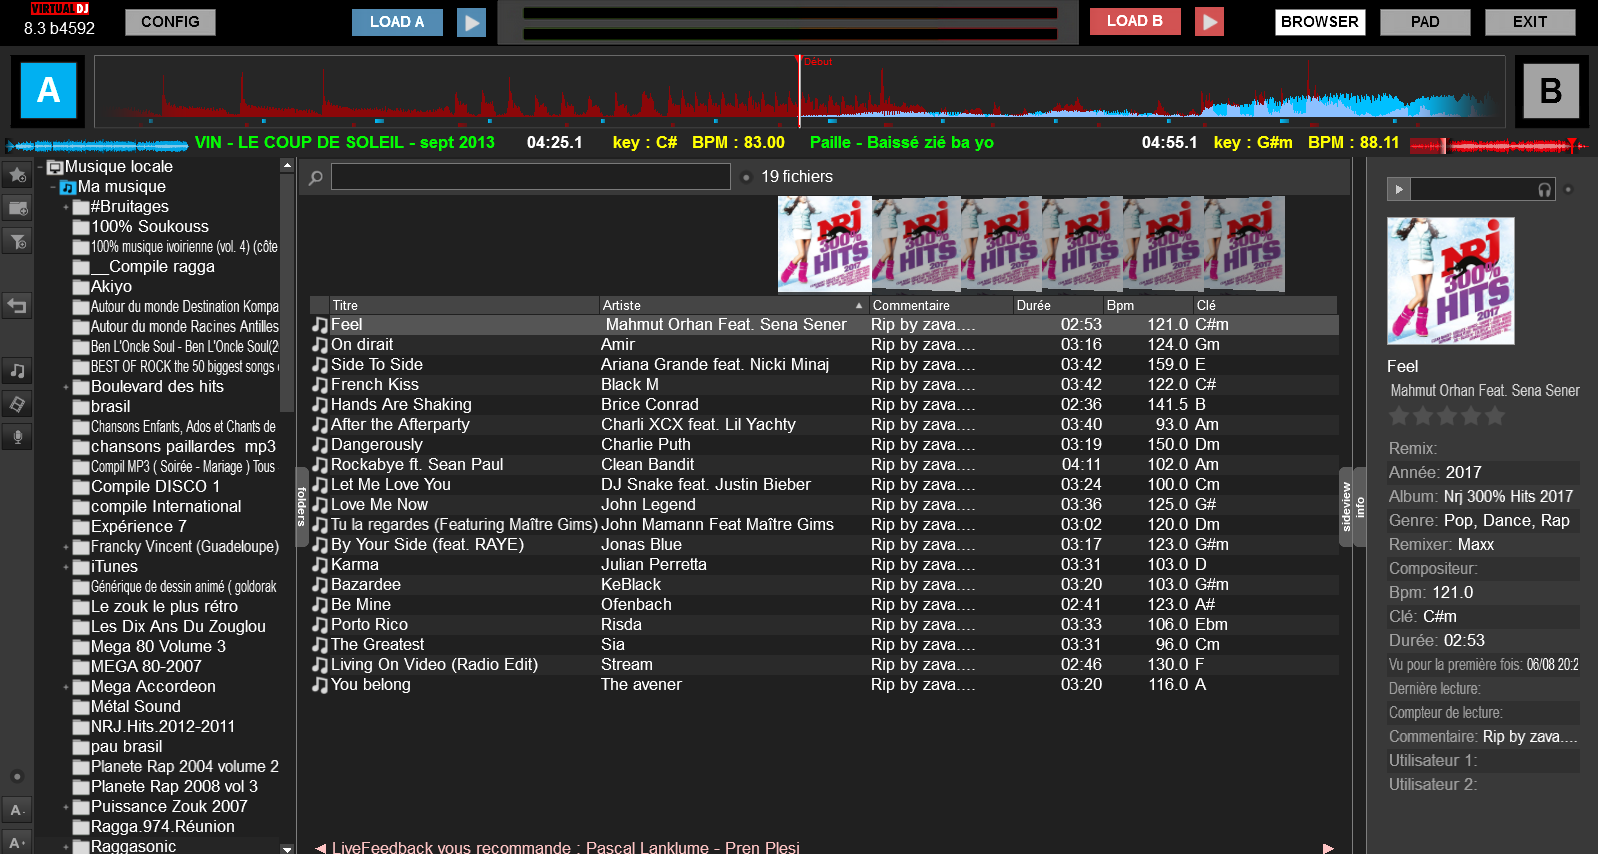Collapse the Ma musique tree node
The image size is (1598, 854).
click(53, 187)
